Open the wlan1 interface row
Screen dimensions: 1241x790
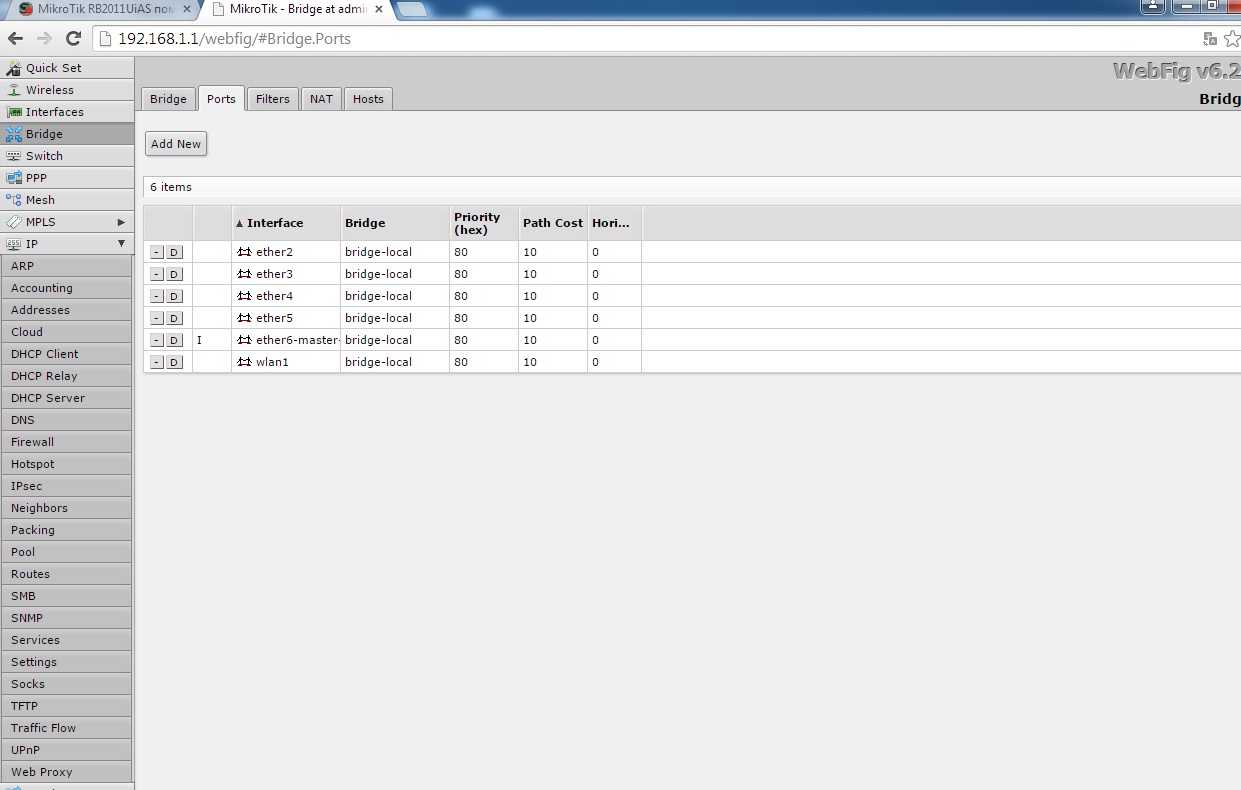(x=692, y=362)
